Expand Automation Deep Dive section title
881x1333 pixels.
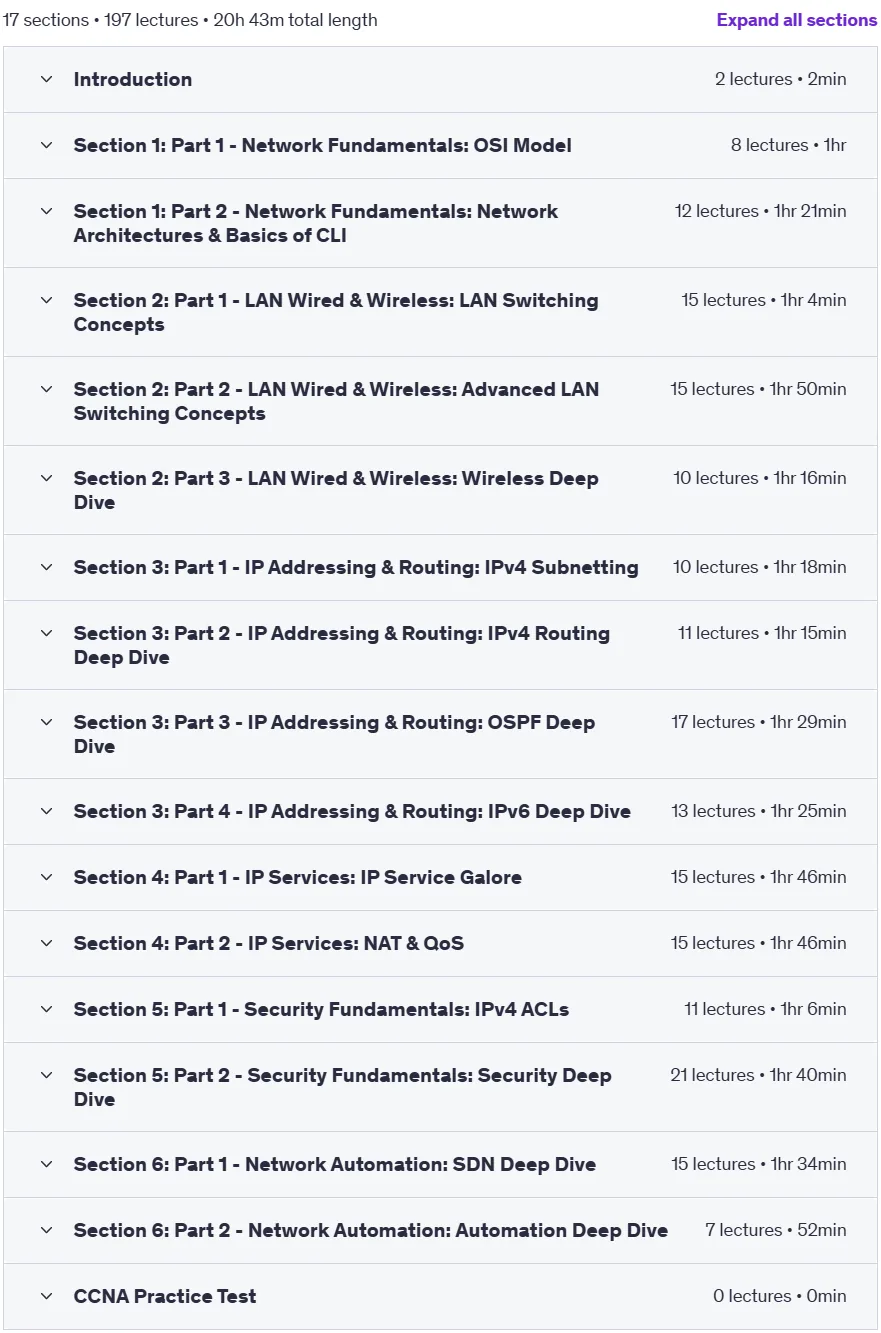click(x=370, y=1230)
